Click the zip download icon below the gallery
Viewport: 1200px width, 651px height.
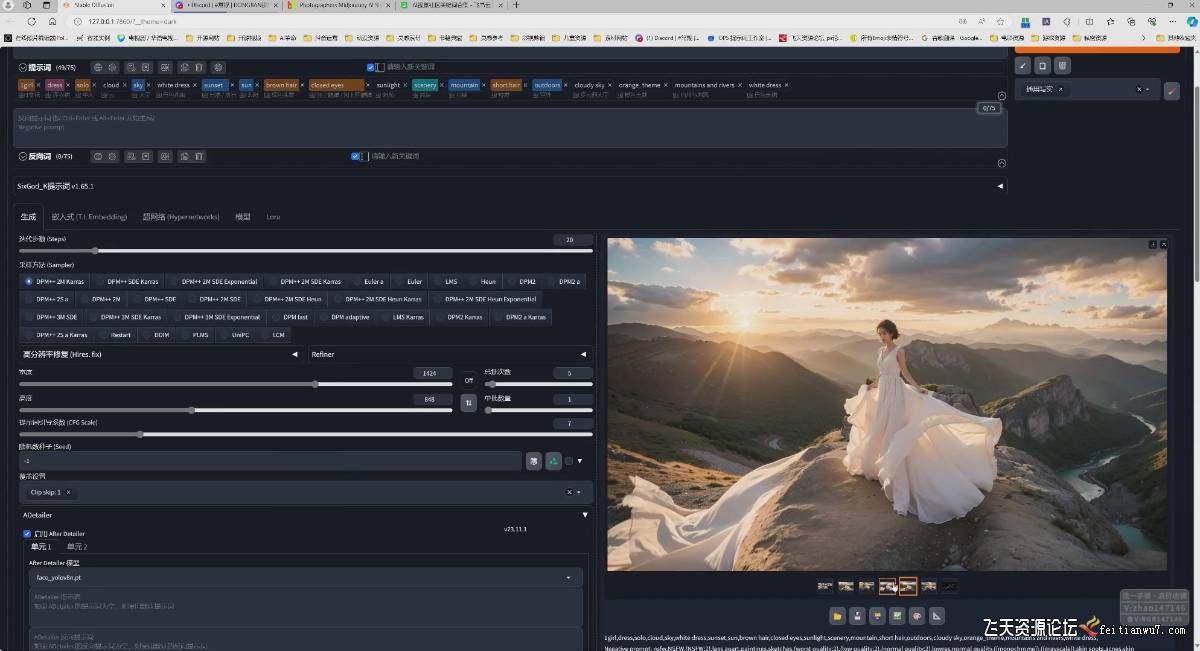[x=877, y=615]
